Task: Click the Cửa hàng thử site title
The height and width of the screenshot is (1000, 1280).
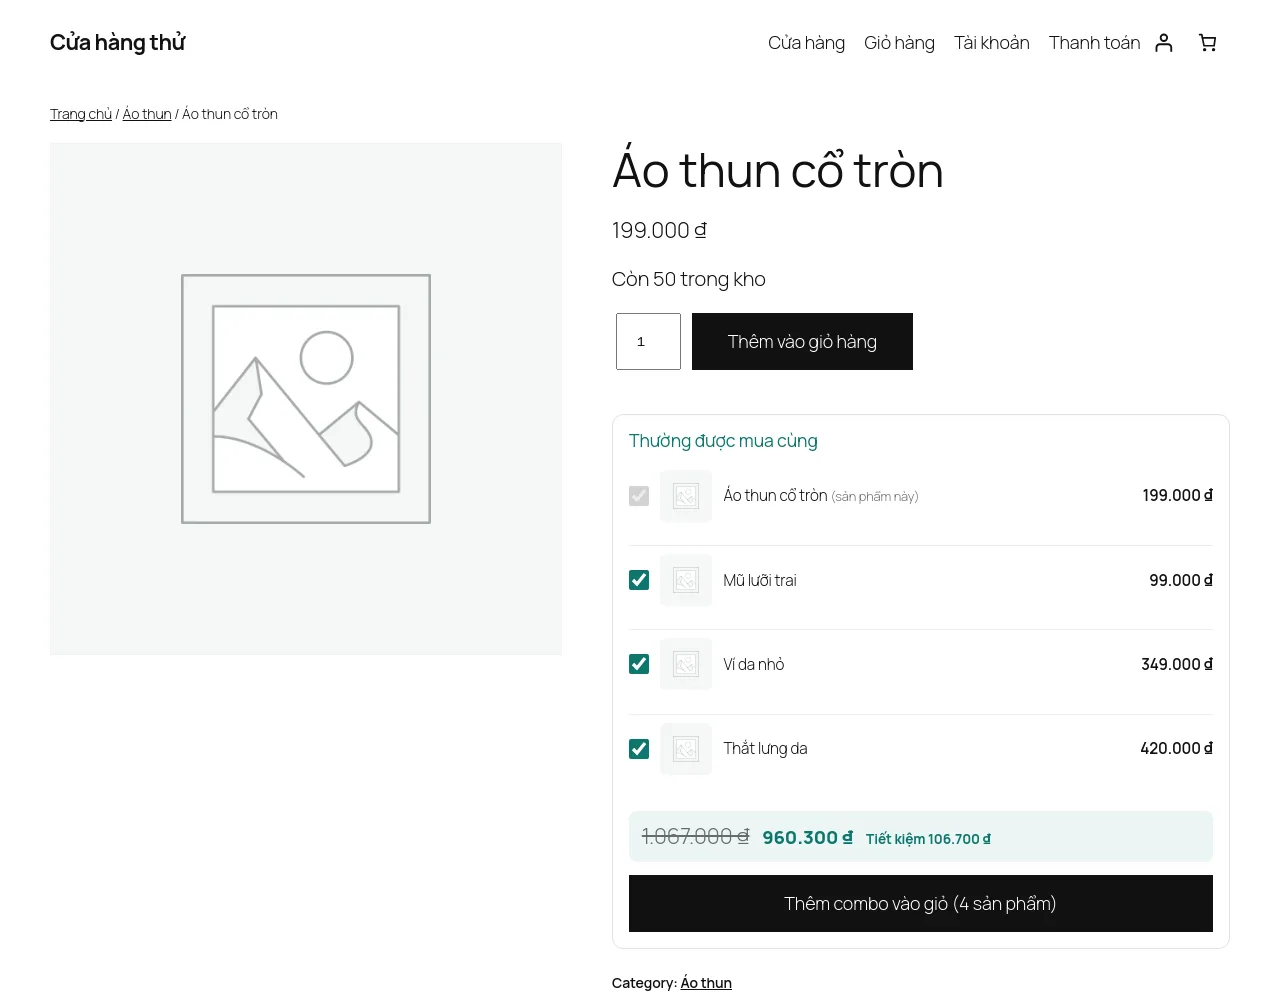Action: click(118, 42)
